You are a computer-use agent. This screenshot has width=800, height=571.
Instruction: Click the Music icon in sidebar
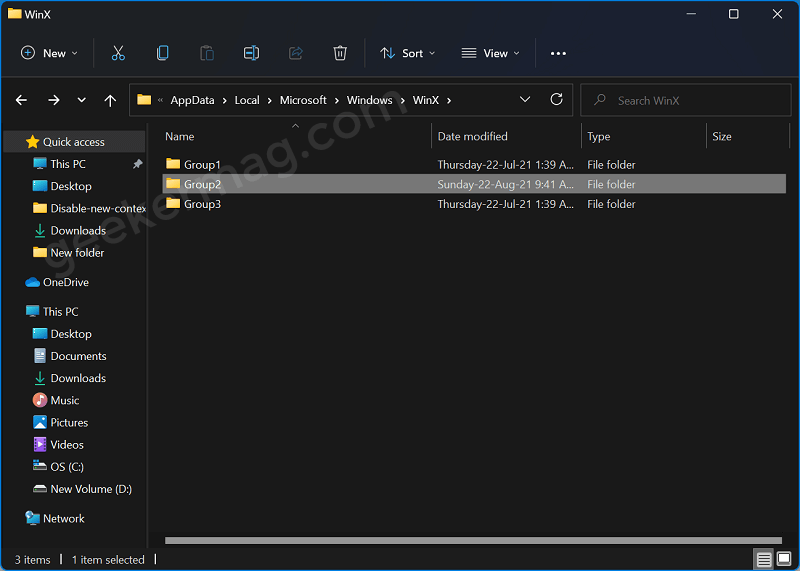click(x=40, y=400)
